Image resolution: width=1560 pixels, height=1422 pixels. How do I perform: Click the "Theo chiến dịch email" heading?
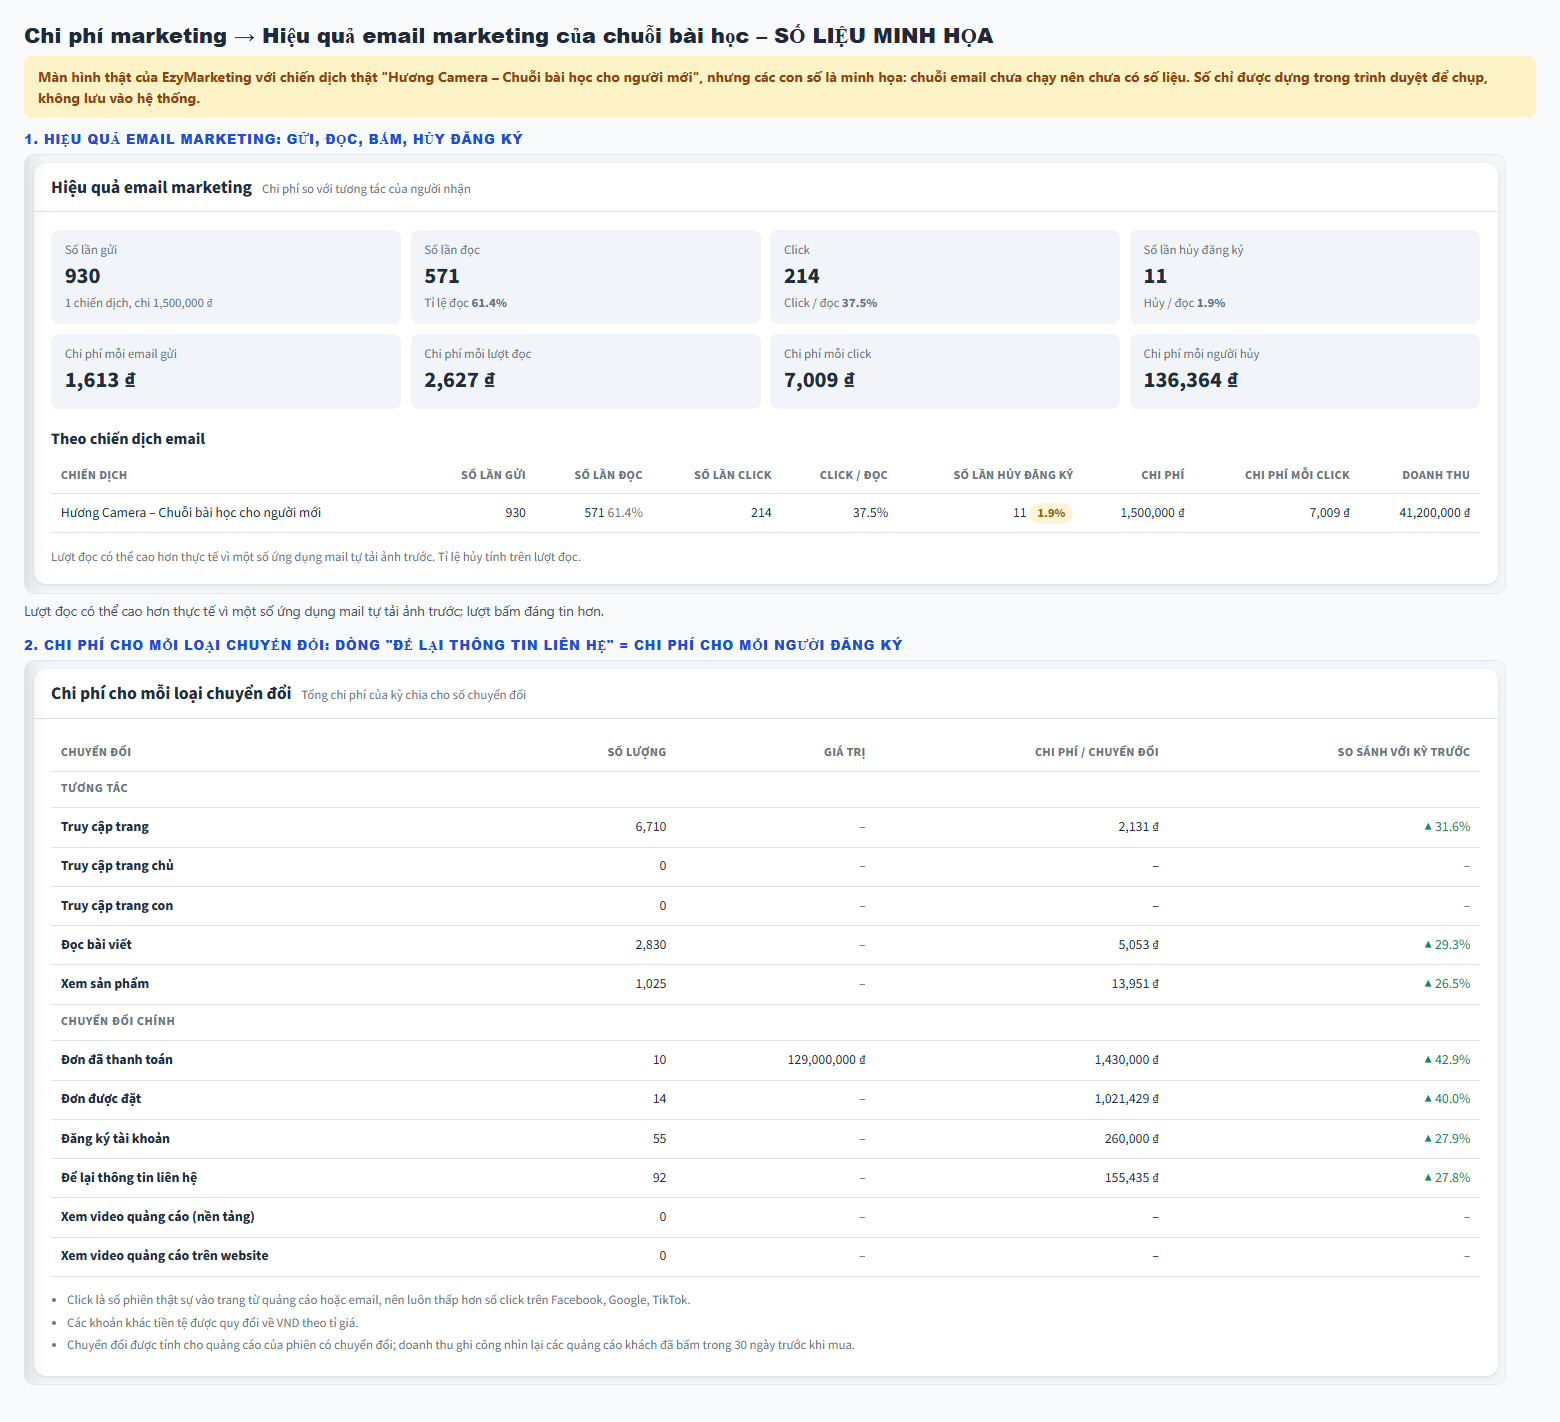128,439
